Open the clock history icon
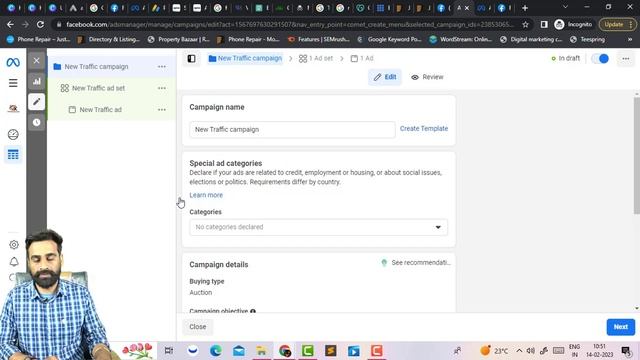 click(36, 122)
